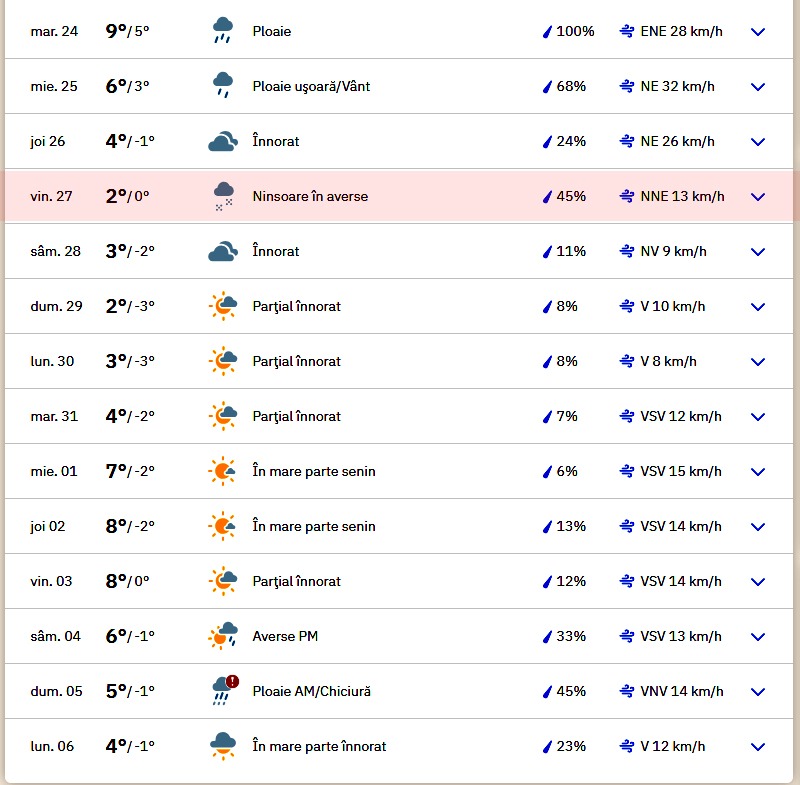Click the rain icon for mar. 24
Image resolution: width=800 pixels, height=785 pixels.
[x=223, y=31]
